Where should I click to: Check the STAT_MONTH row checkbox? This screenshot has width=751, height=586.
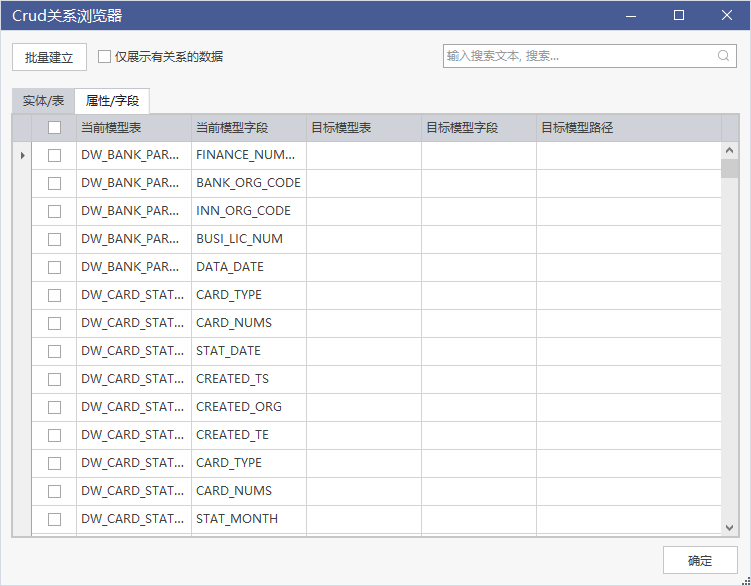pos(55,519)
